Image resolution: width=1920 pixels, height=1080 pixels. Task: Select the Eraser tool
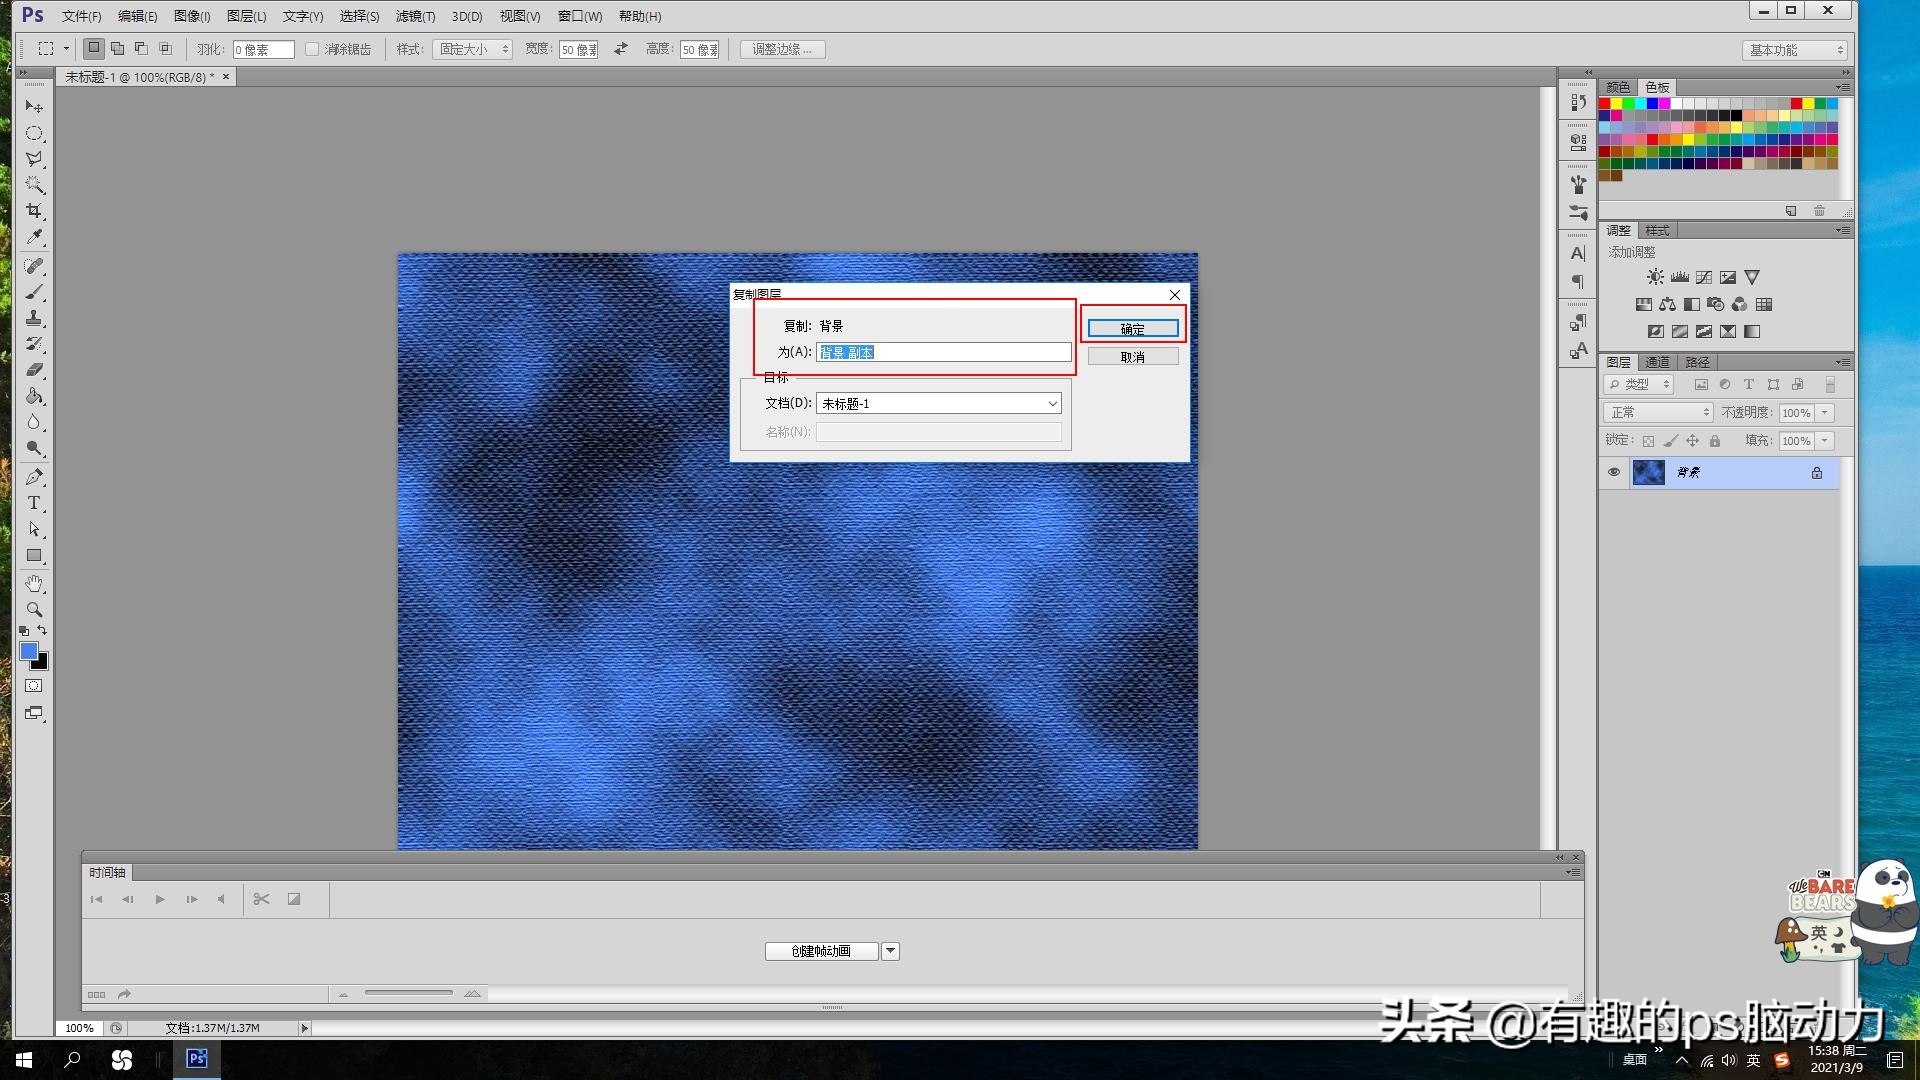coord(34,370)
